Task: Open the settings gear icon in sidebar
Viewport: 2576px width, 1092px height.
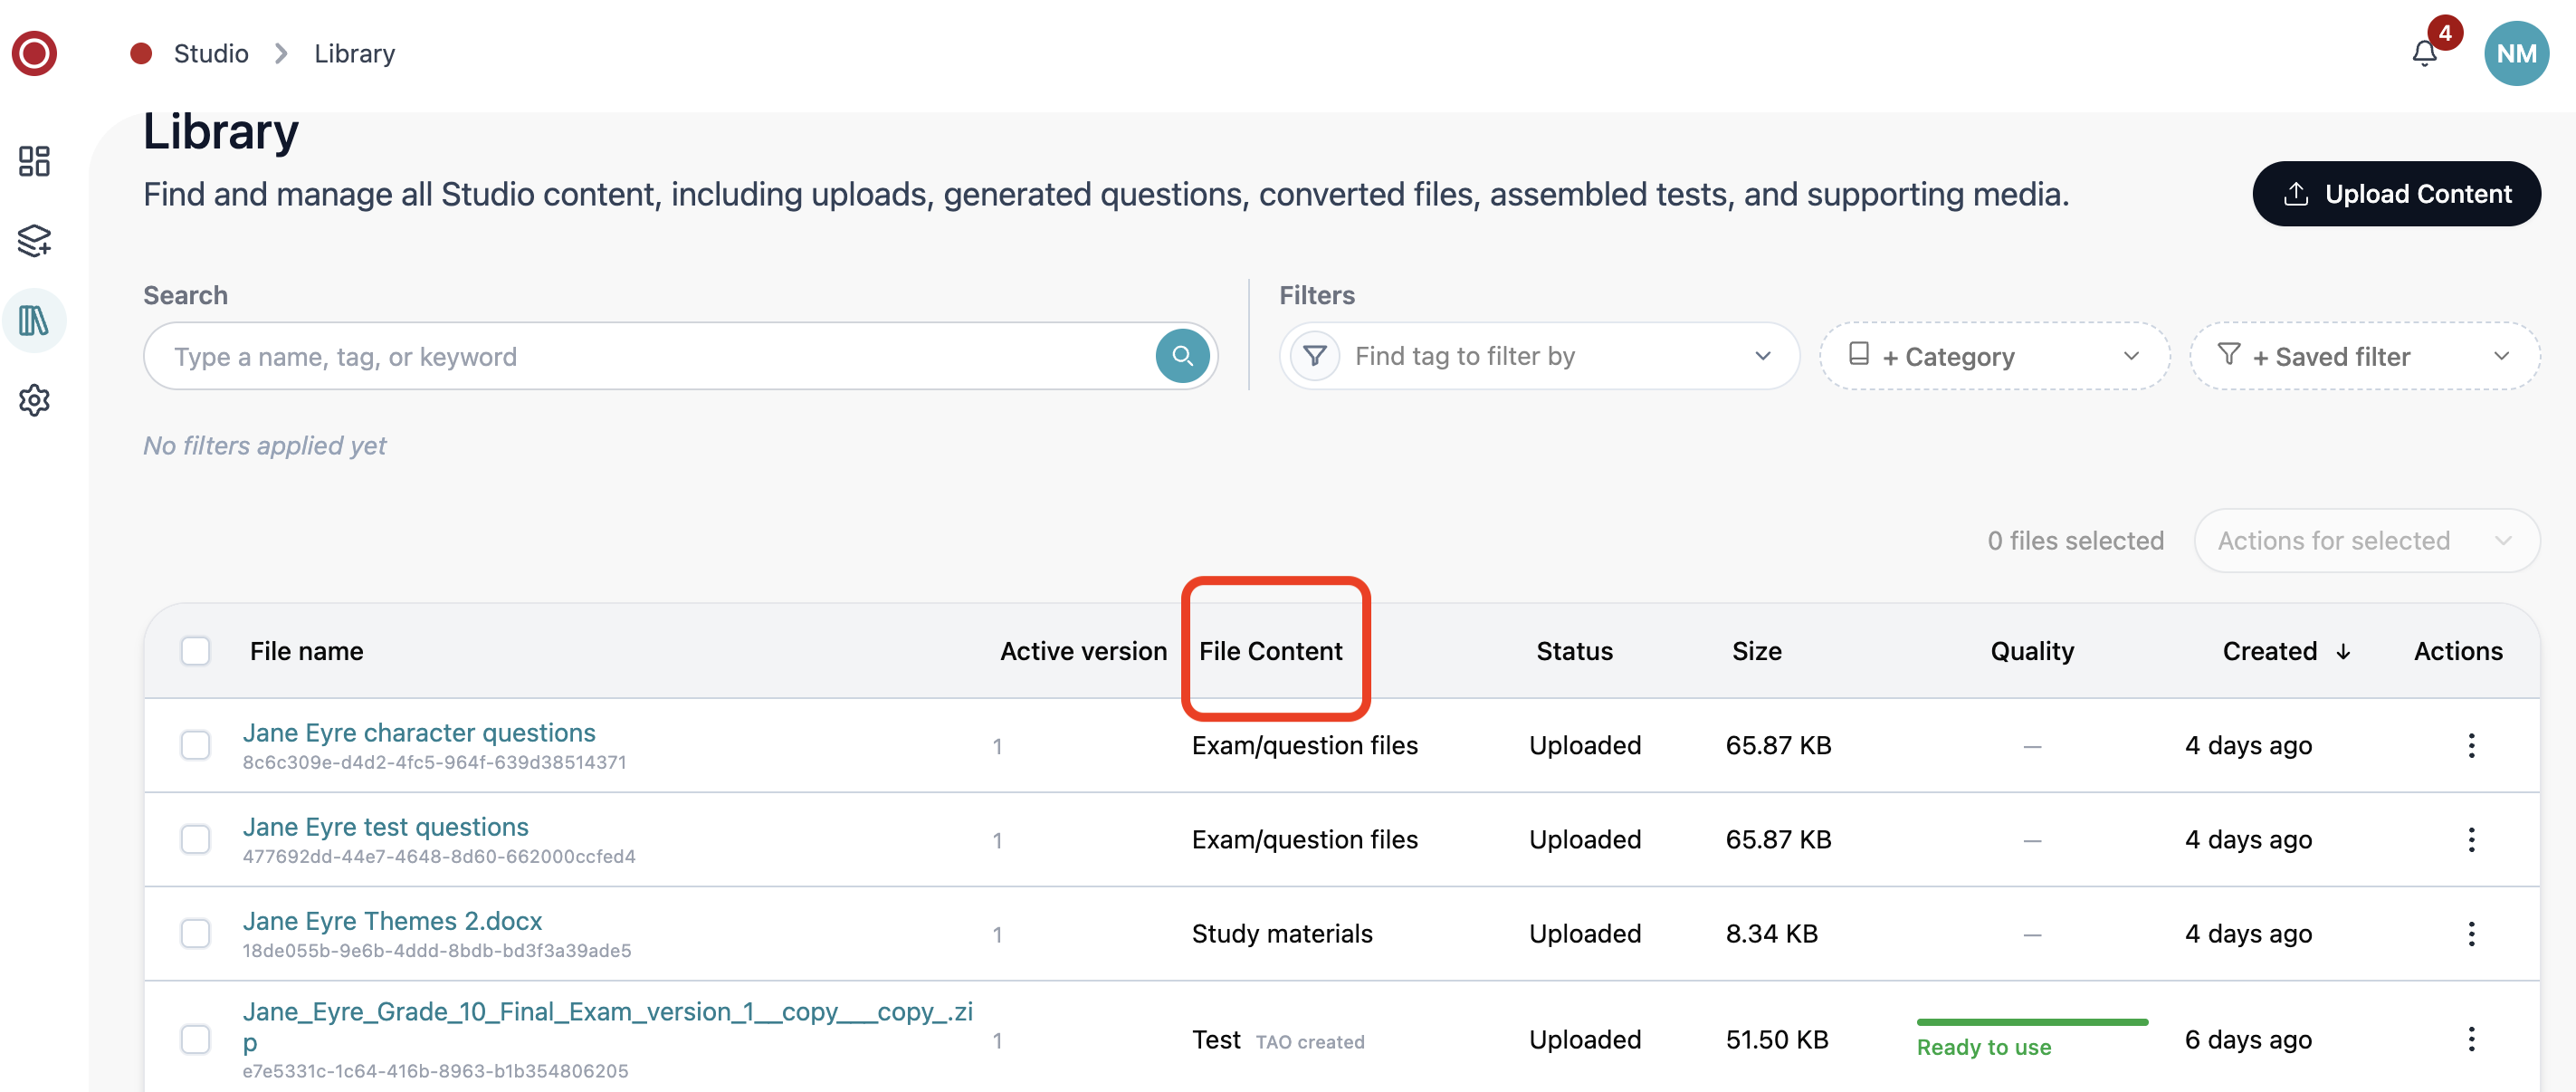Action: coord(34,400)
